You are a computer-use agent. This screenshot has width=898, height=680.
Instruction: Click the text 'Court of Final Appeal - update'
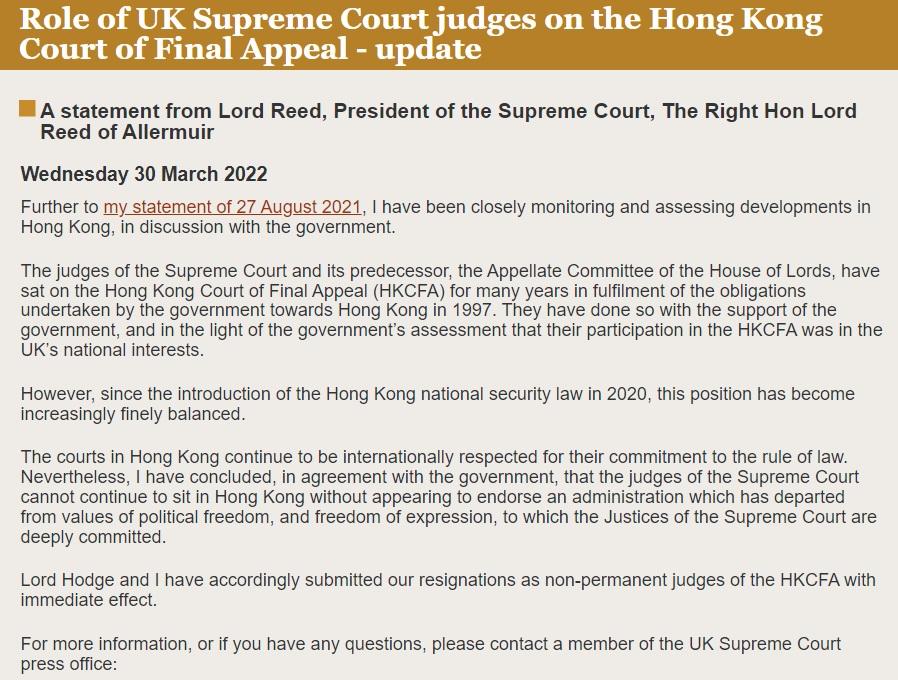coord(250,48)
